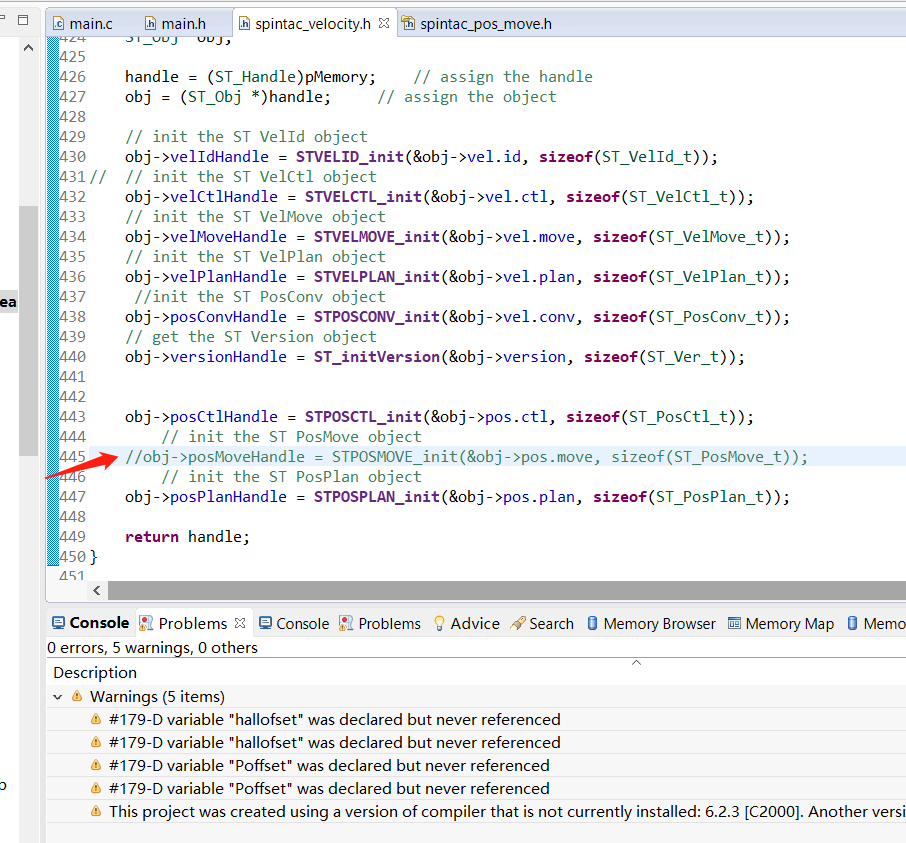Click the STVELPLAN_init function call
Image resolution: width=906 pixels, height=843 pixels.
(x=377, y=277)
